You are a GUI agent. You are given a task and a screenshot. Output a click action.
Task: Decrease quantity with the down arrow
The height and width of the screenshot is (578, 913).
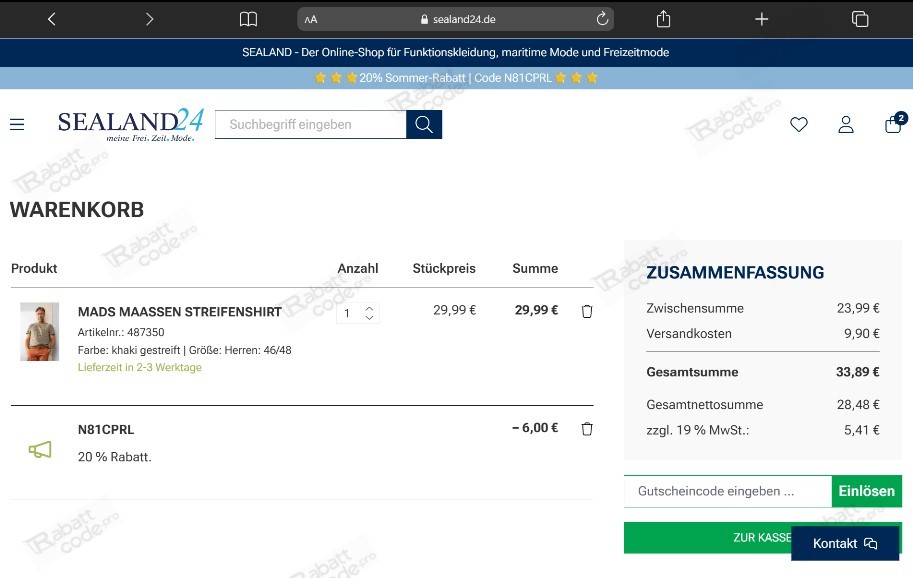point(369,317)
